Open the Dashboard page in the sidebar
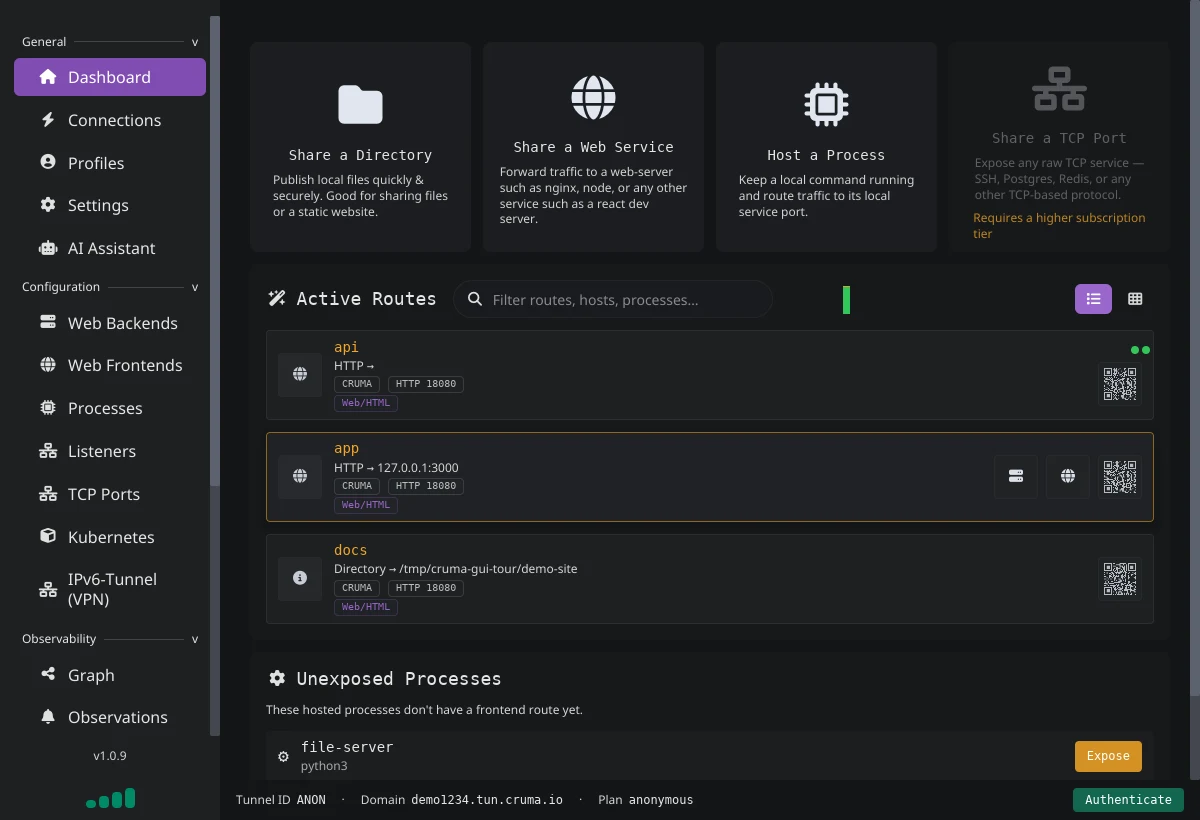 pyautogui.click(x=110, y=77)
